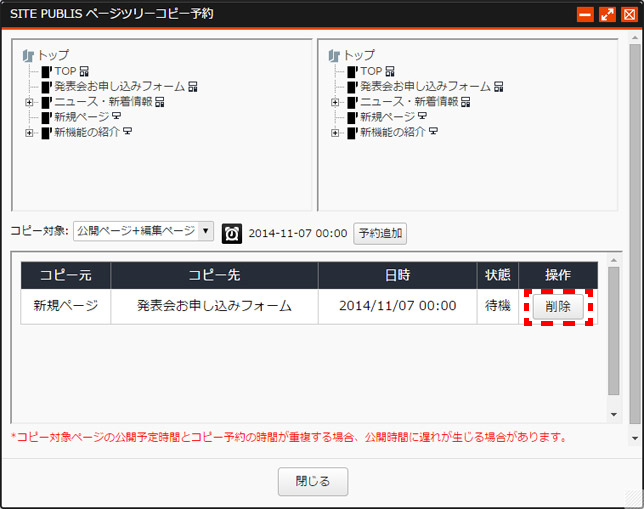Image resolution: width=644 pixels, height=509 pixels.
Task: Click the 待機 status cell
Action: coord(498,306)
